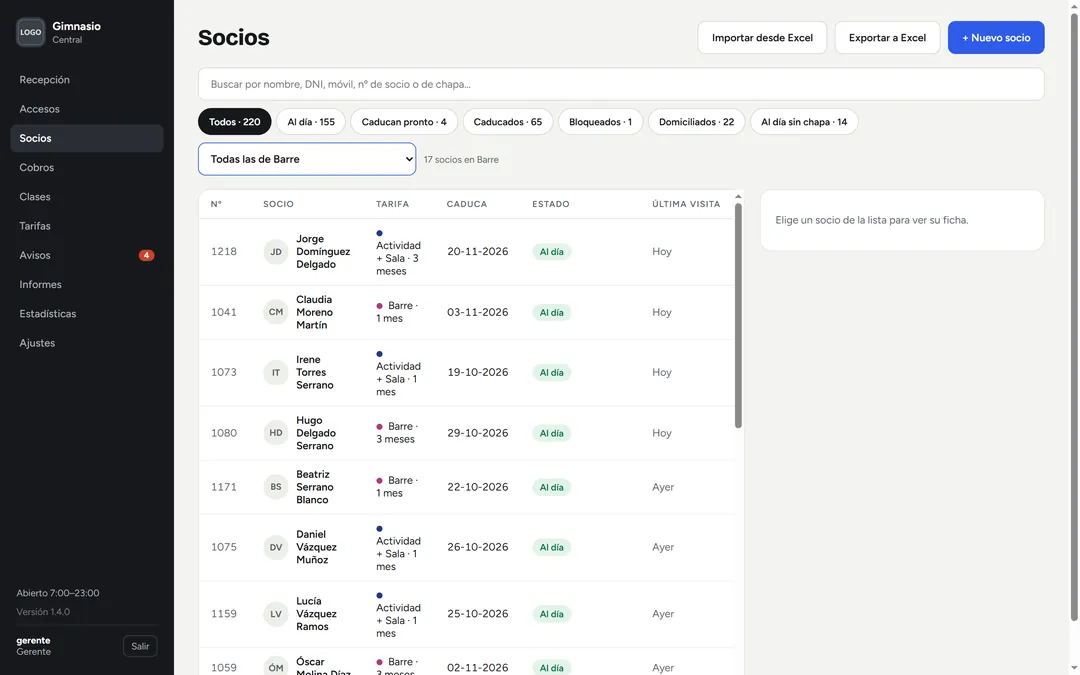Select the Todos · 220 filter
This screenshot has width=1080, height=675.
(234, 122)
